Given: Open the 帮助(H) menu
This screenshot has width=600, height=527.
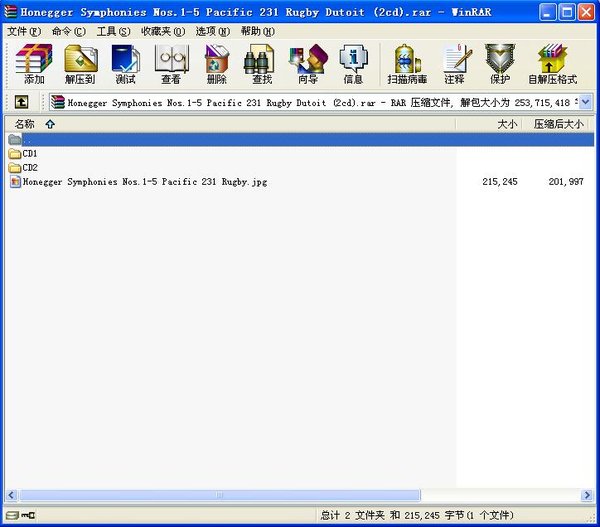Looking at the screenshot, I should pos(258,31).
